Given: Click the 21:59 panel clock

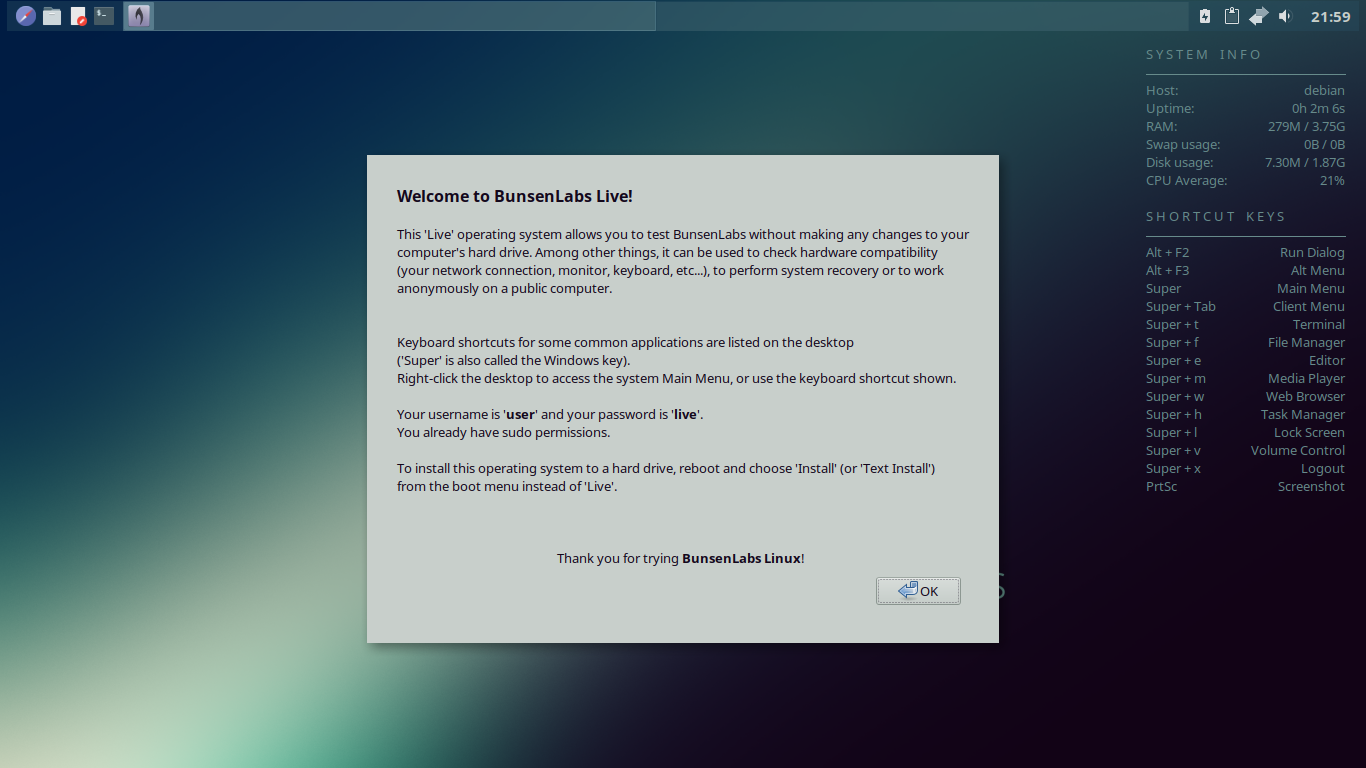Looking at the screenshot, I should click(1331, 16).
